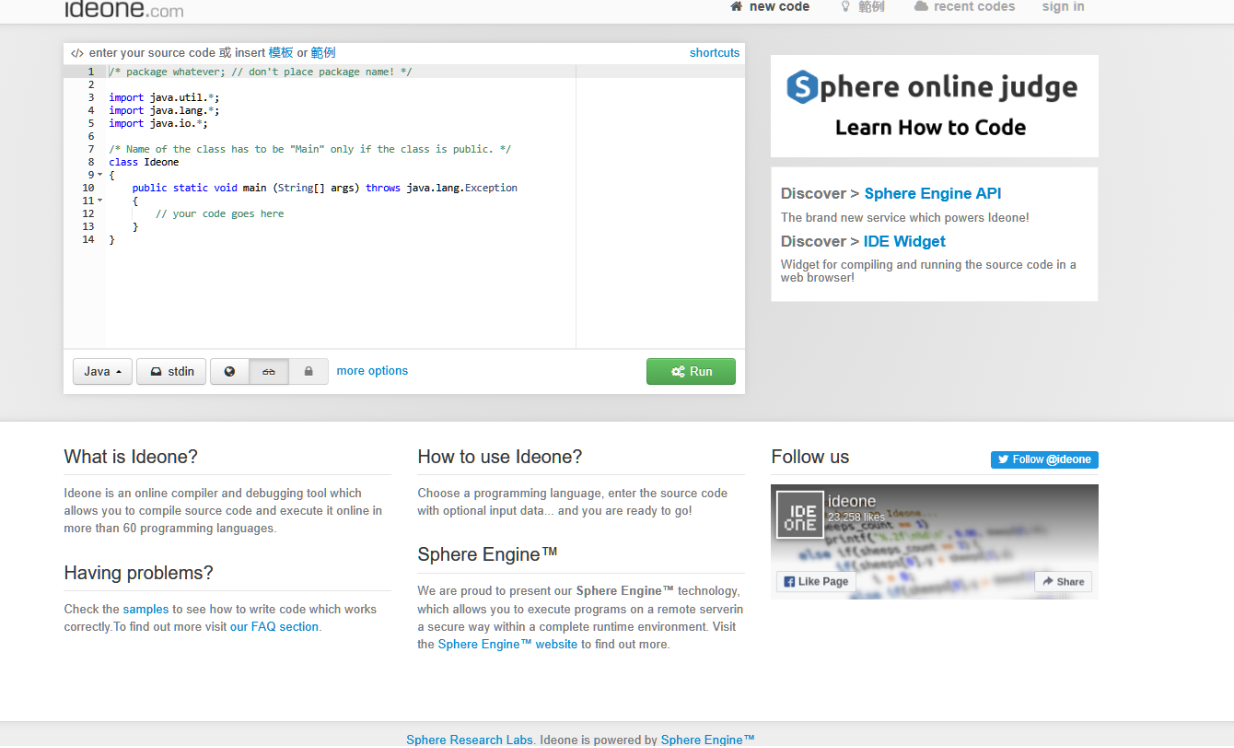Screen dimensions: 1234x748
Task: Click the Sphere online judge banner
Action: point(934,106)
